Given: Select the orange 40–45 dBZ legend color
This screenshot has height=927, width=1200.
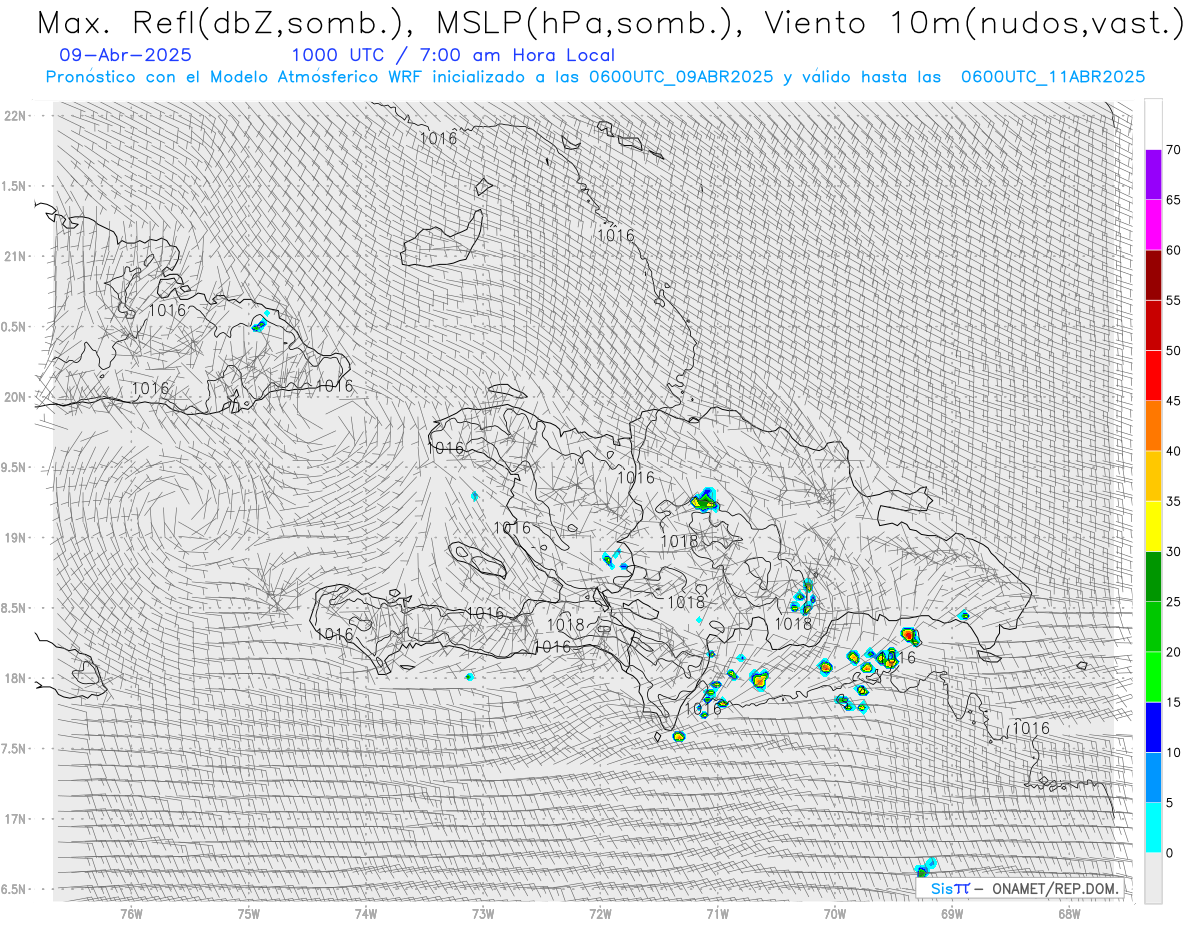Looking at the screenshot, I should pyautogui.click(x=1153, y=426).
